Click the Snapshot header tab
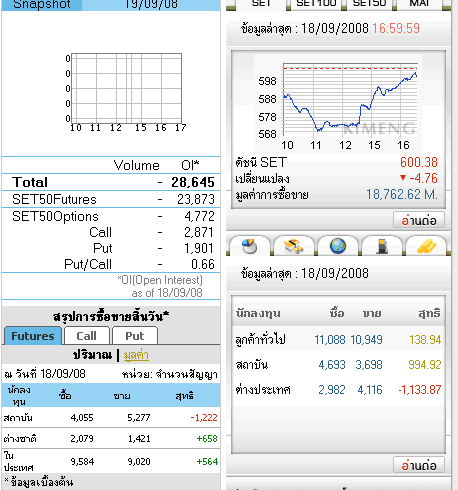 (x=42, y=5)
